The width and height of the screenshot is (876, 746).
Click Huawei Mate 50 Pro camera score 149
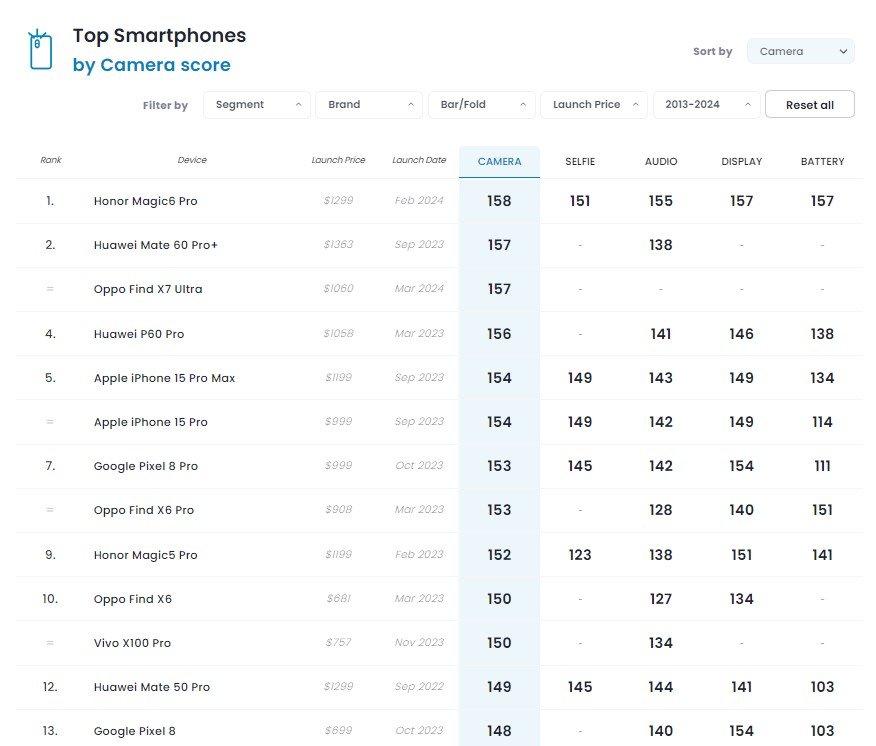pyautogui.click(x=499, y=687)
